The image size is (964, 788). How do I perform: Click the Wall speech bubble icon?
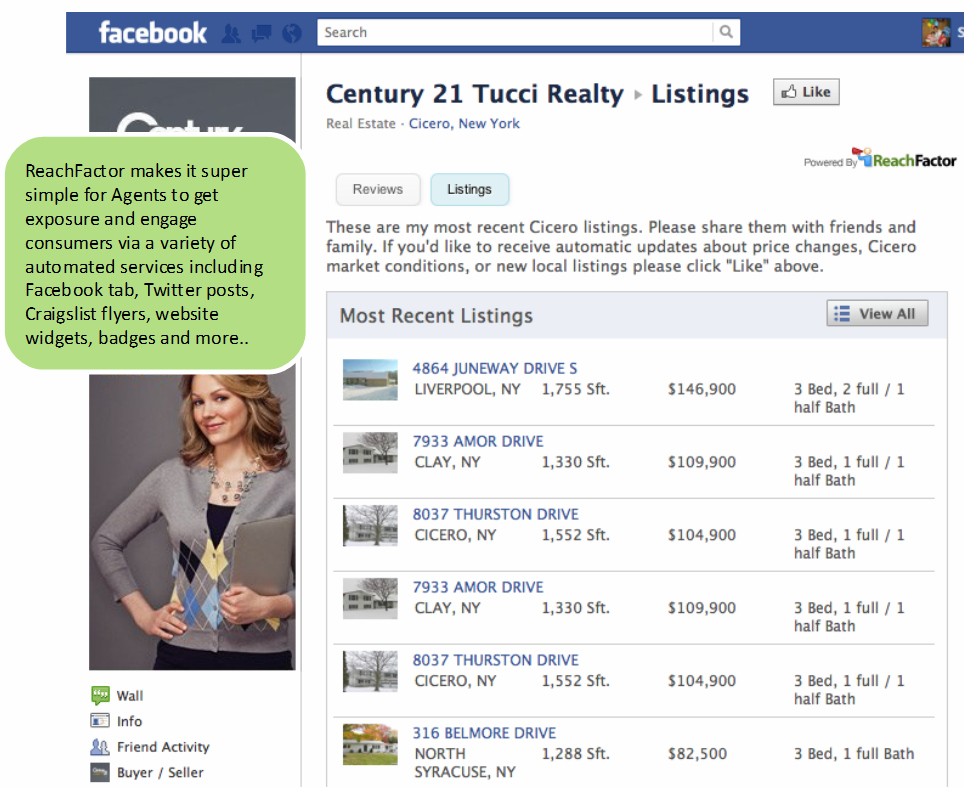100,695
